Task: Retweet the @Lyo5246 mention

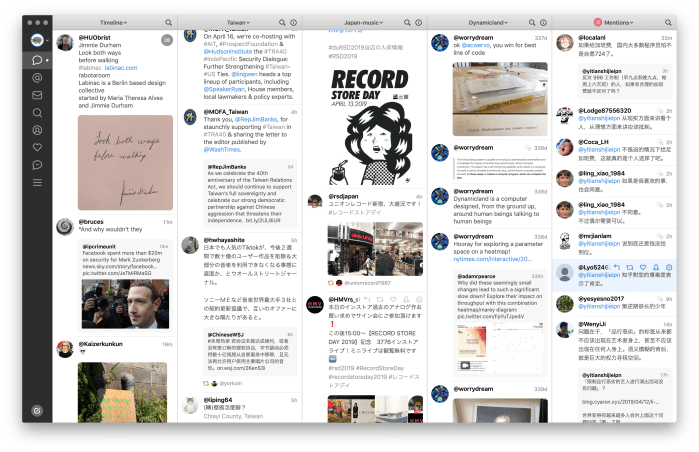Action: tap(630, 267)
